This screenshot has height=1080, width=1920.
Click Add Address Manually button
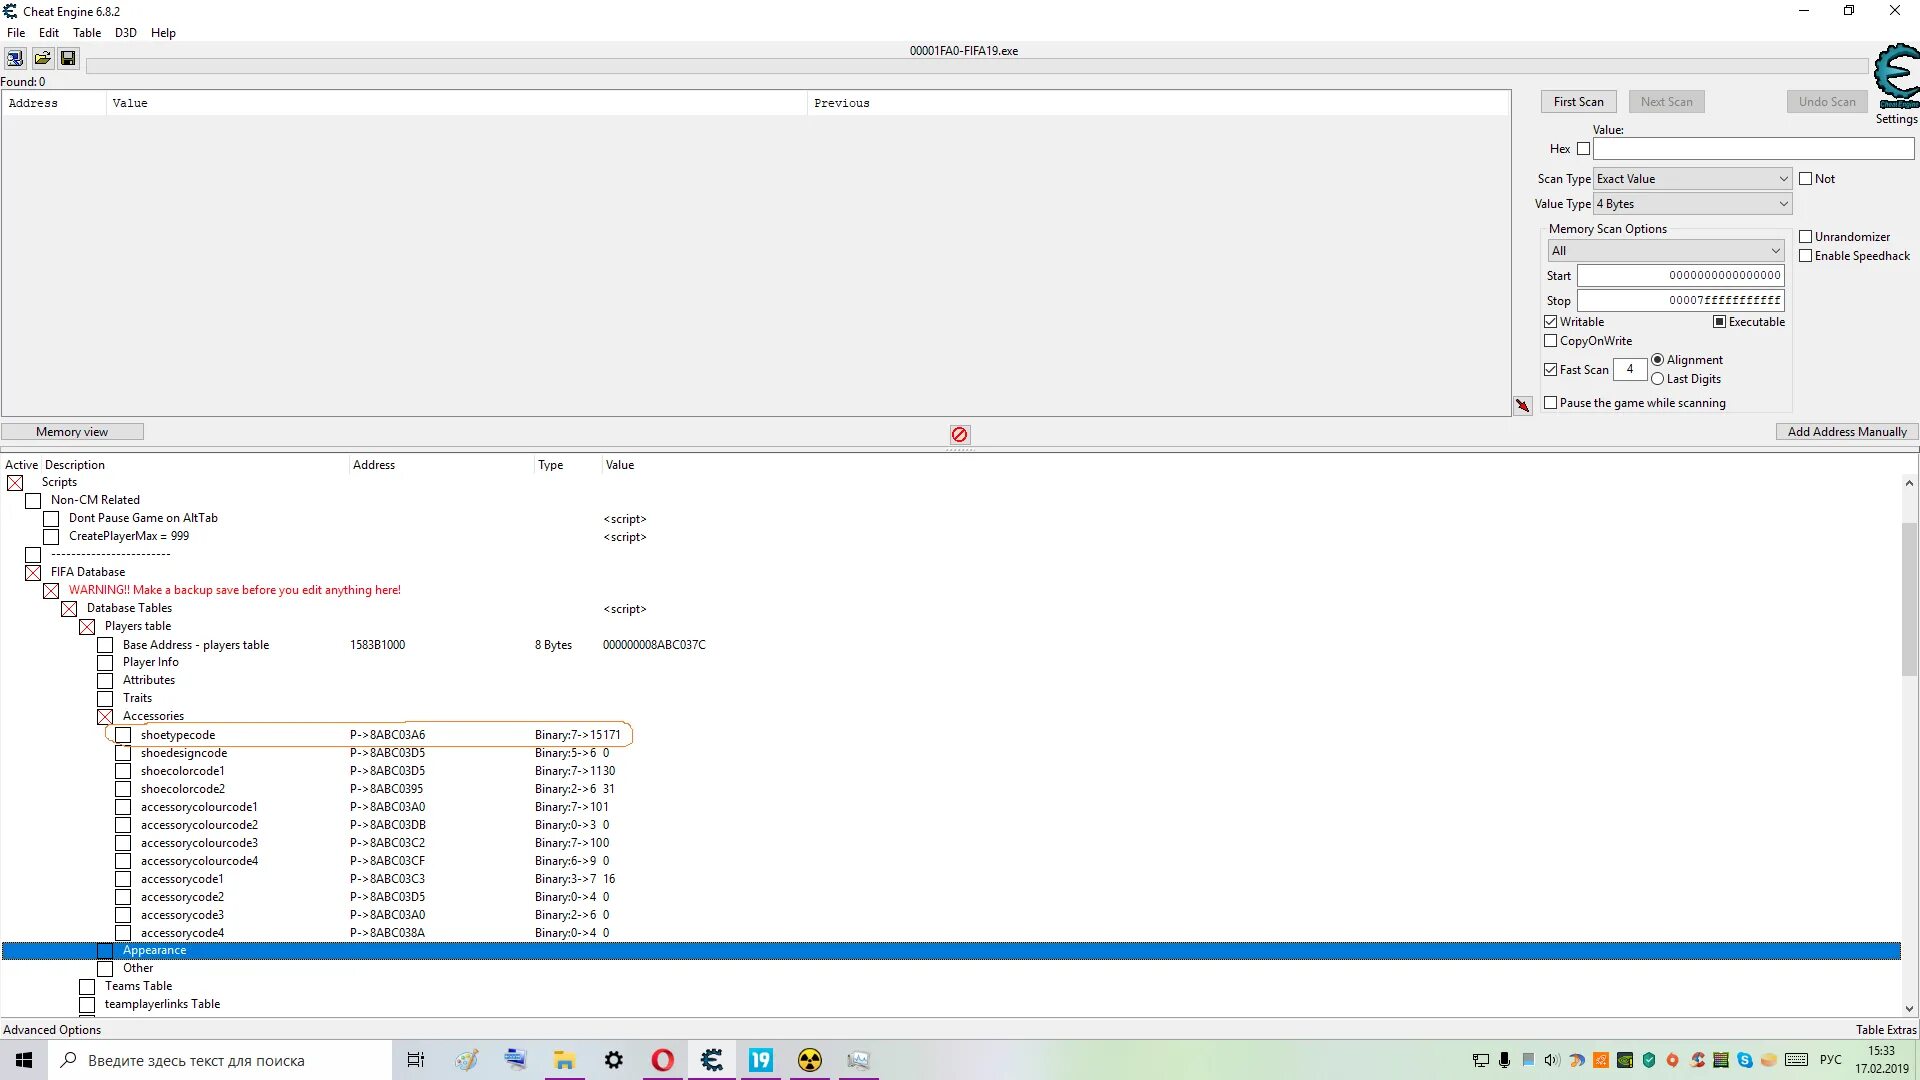pos(1846,432)
